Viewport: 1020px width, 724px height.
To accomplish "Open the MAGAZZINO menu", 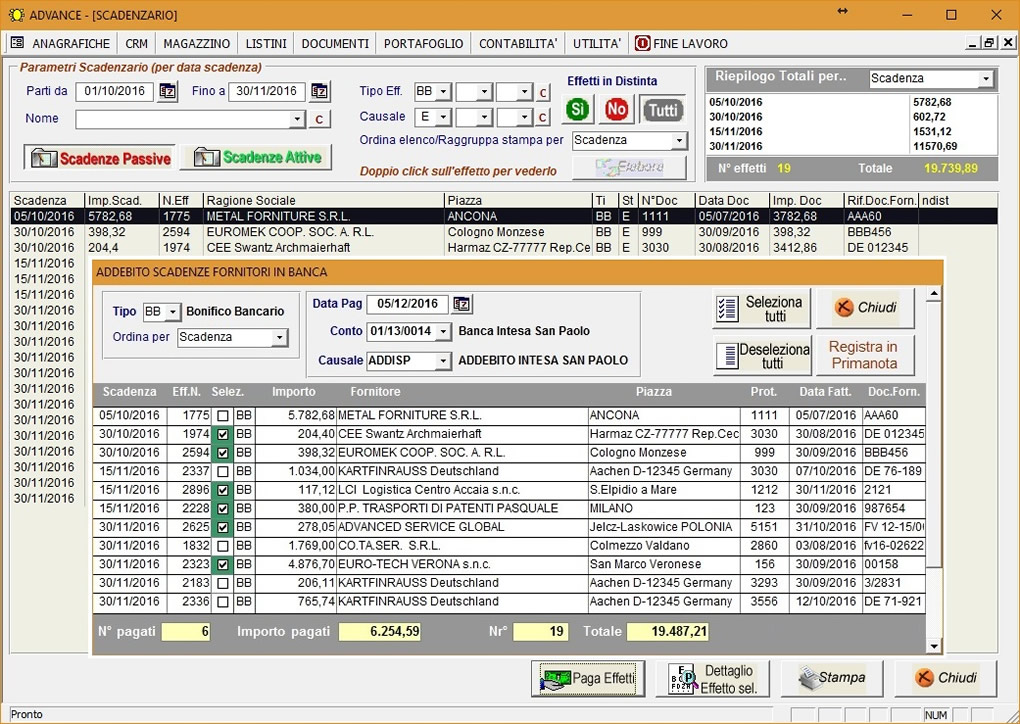I will coord(196,44).
